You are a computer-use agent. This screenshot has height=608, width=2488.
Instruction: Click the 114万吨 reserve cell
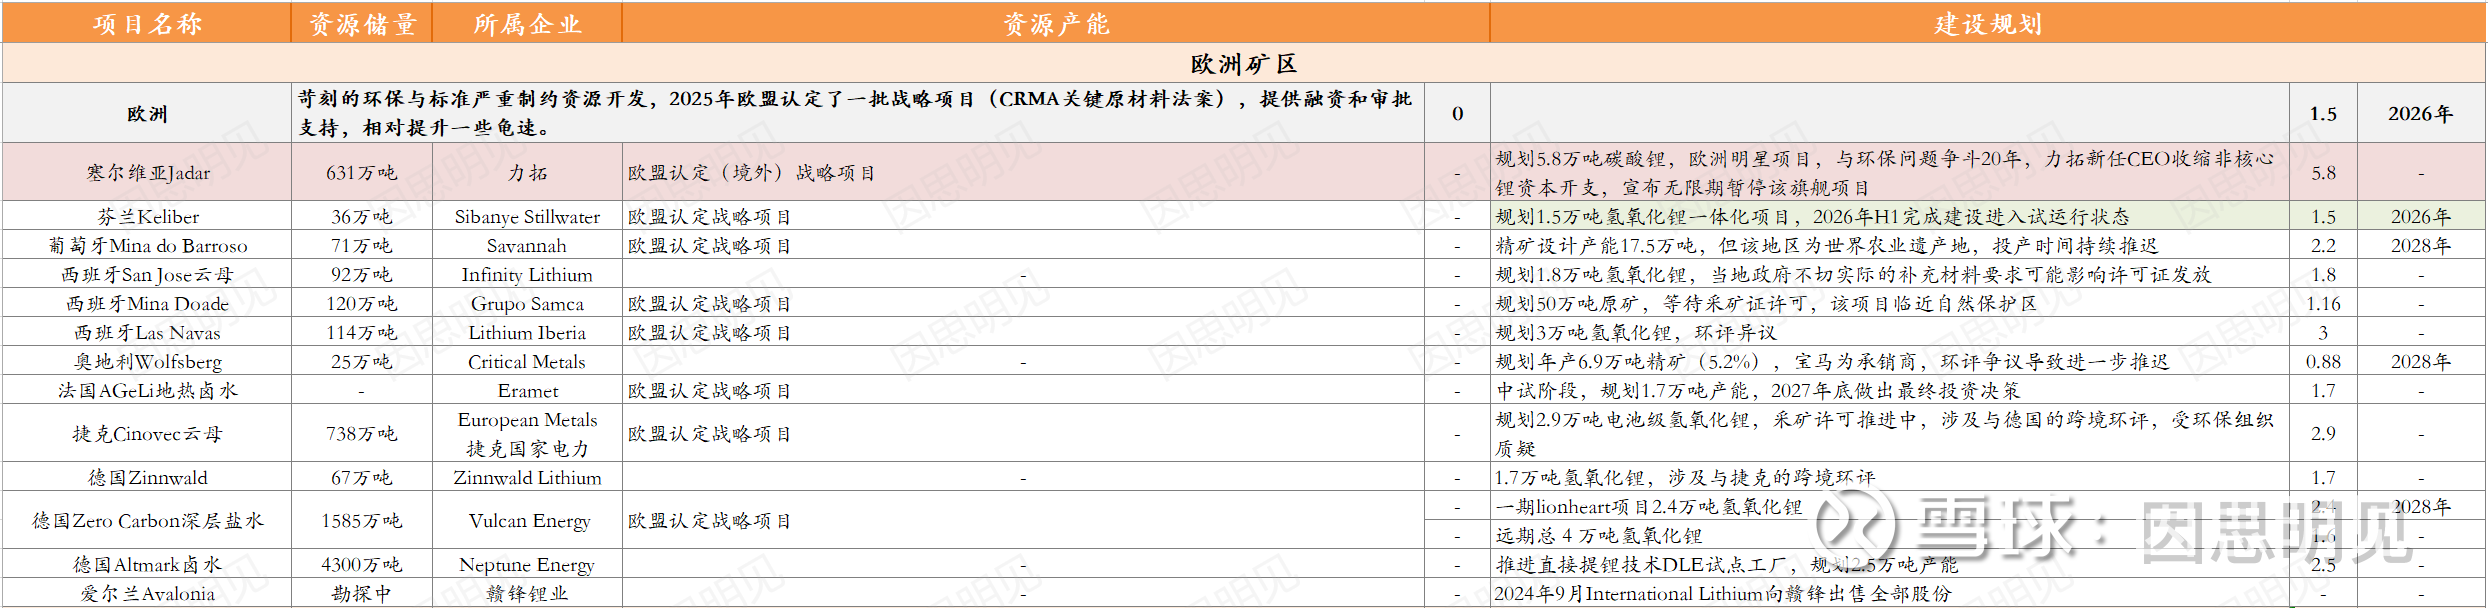tap(361, 332)
